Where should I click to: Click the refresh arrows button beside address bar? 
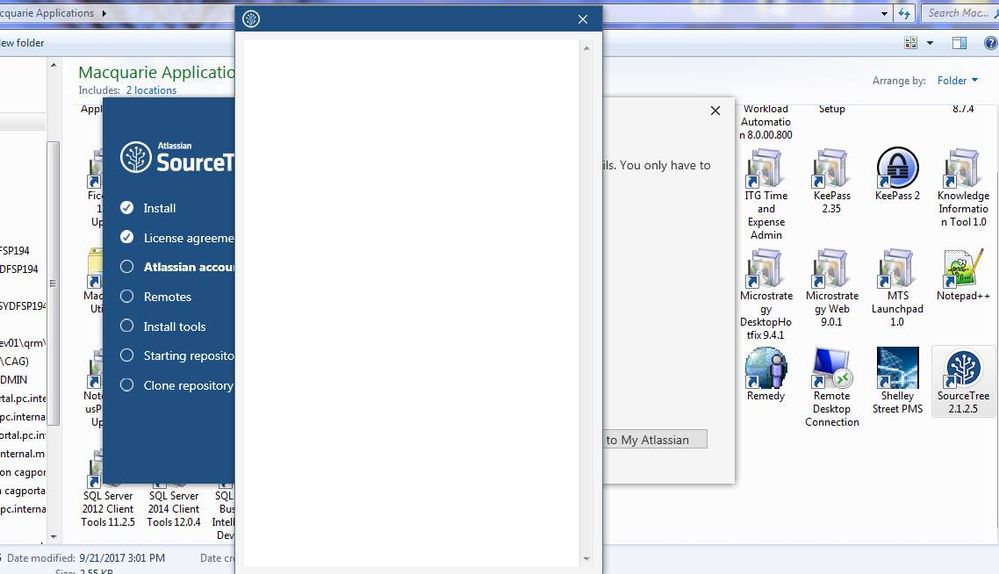(x=904, y=13)
